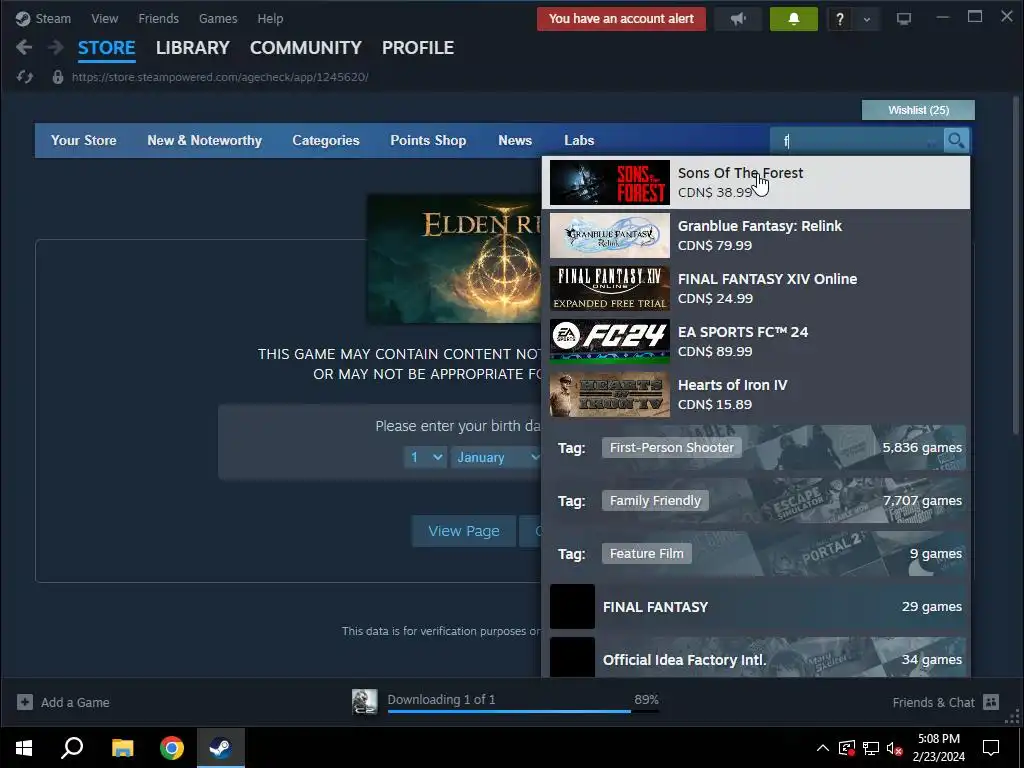Open the View menu
Screen dimensions: 1024x768
[104, 18]
